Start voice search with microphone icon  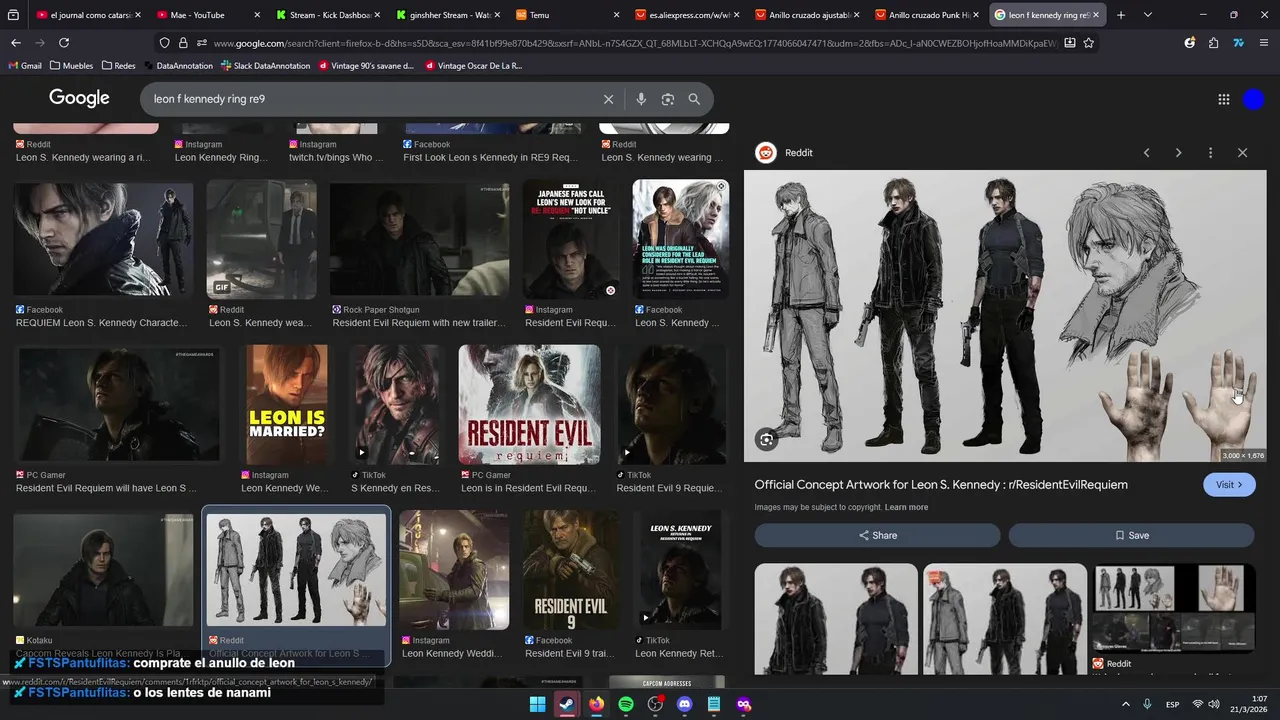pyautogui.click(x=641, y=99)
